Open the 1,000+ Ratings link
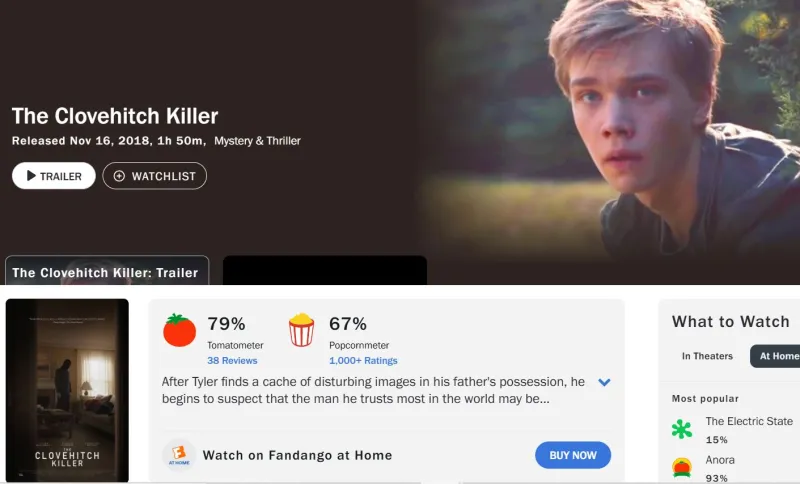 [x=363, y=361]
